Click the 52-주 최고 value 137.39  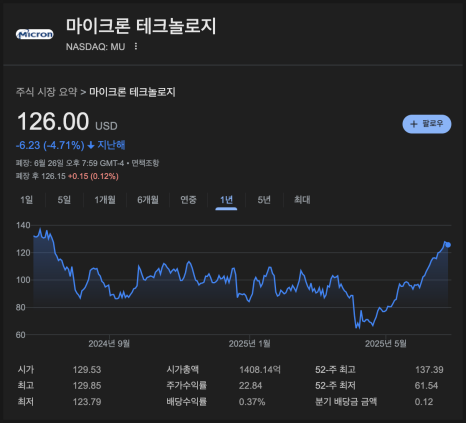point(429,370)
